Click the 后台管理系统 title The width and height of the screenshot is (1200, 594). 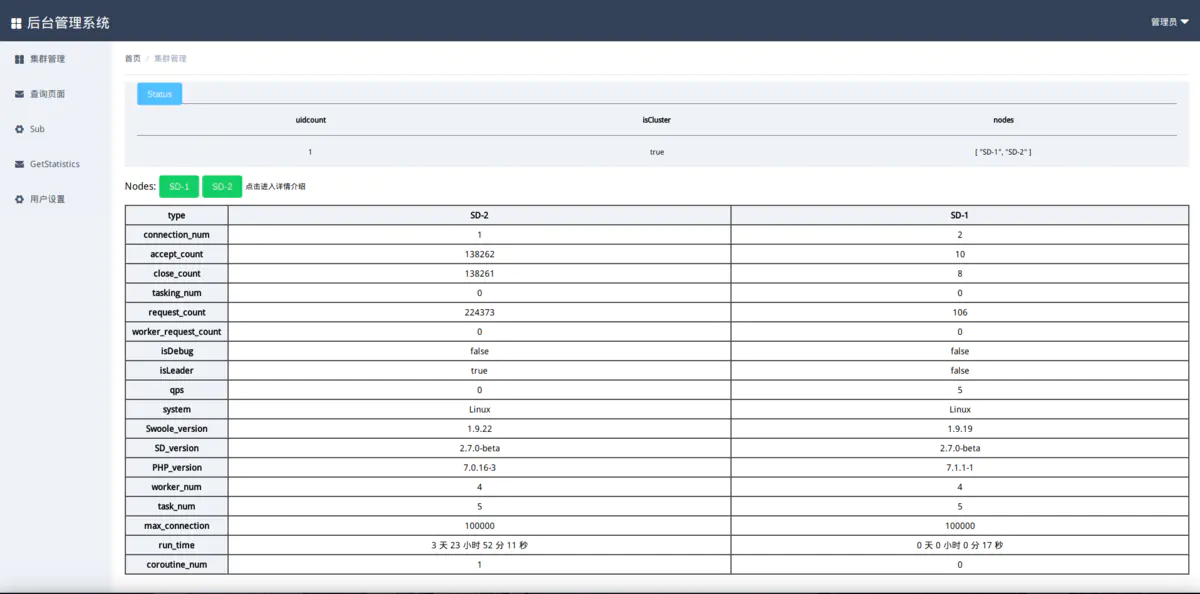[x=68, y=22]
